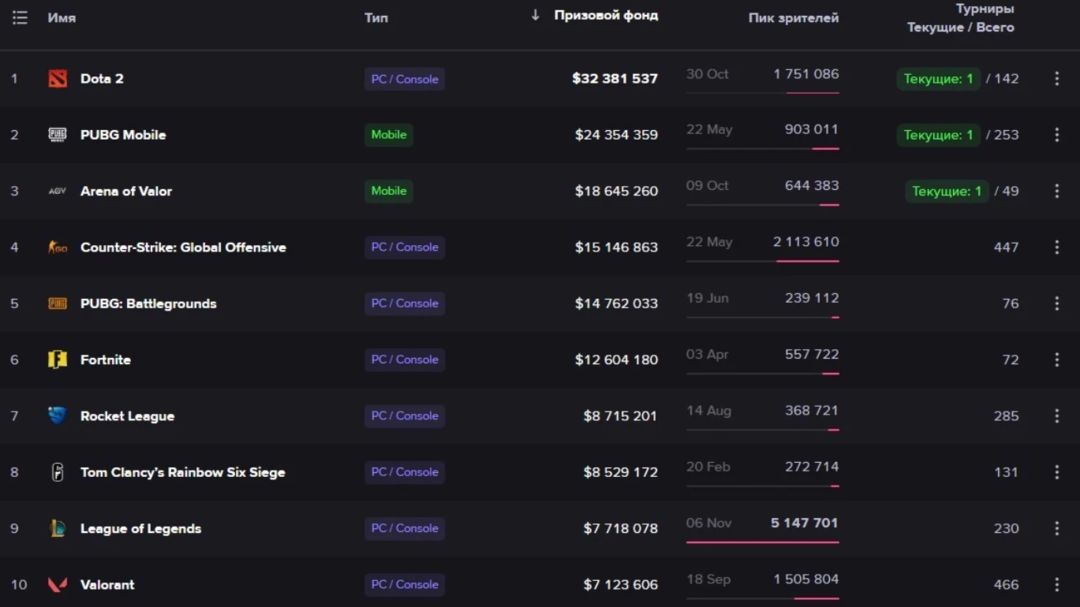Image resolution: width=1080 pixels, height=607 pixels.
Task: Open the list view icon beside Имя
Action: coord(20,17)
